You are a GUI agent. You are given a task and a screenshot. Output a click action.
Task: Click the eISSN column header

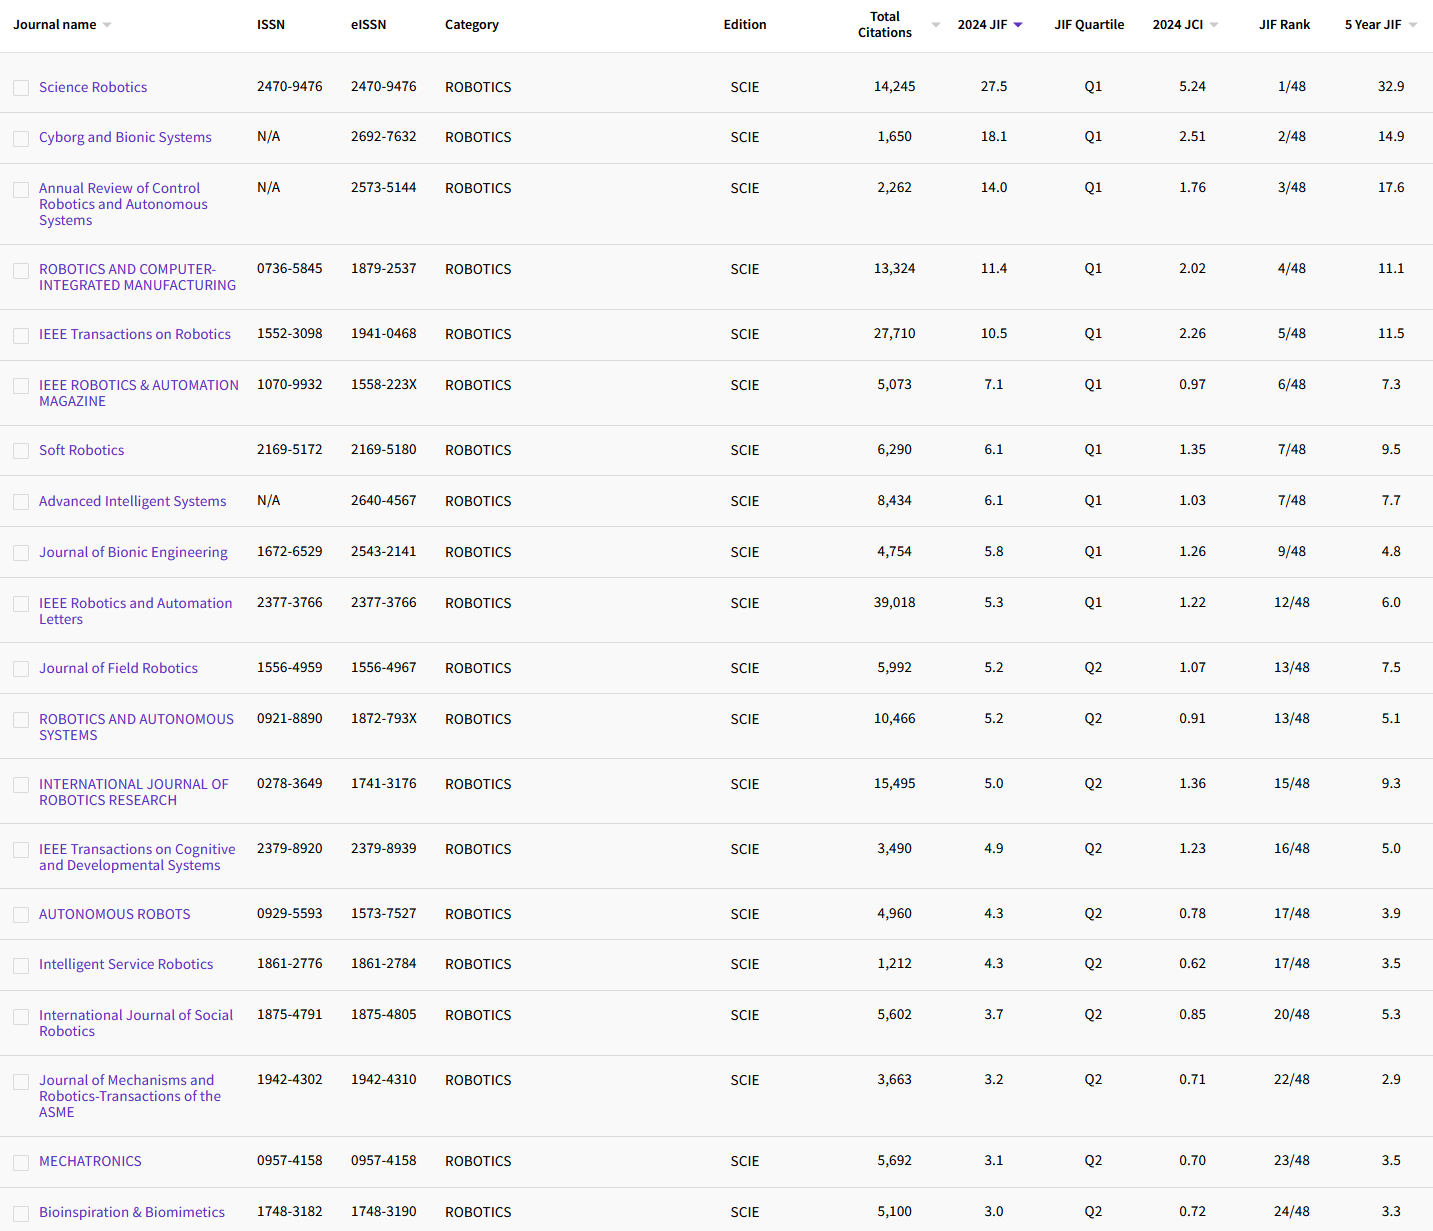click(x=369, y=25)
